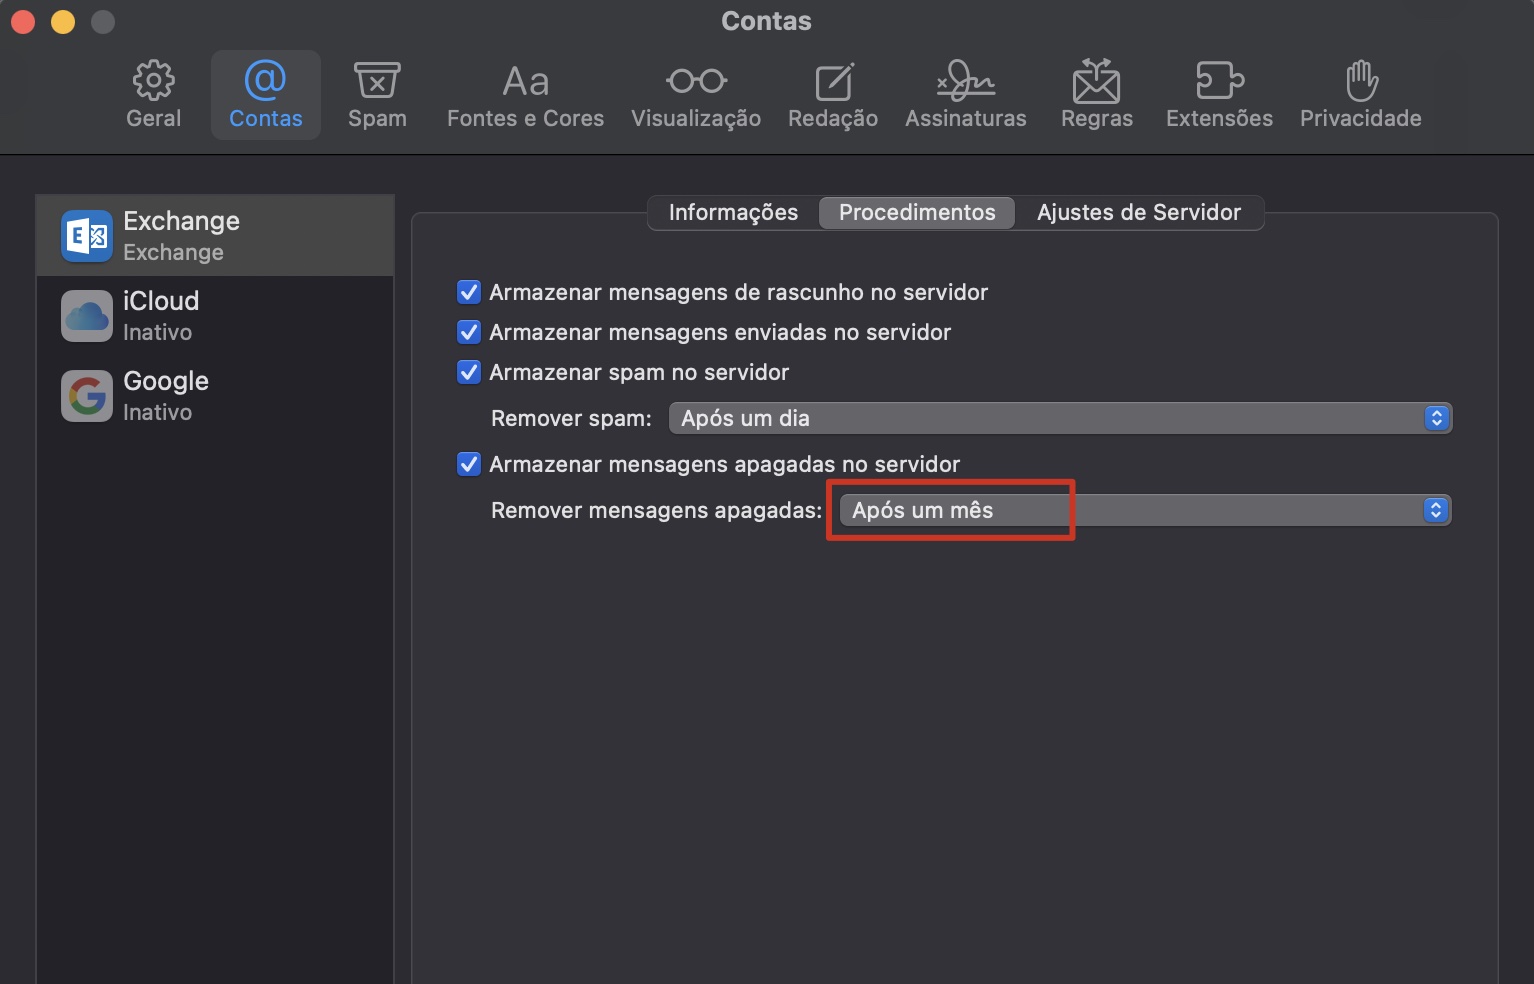The height and width of the screenshot is (984, 1534).
Task: Open the Assinaturas preferences pane
Action: 964,93
